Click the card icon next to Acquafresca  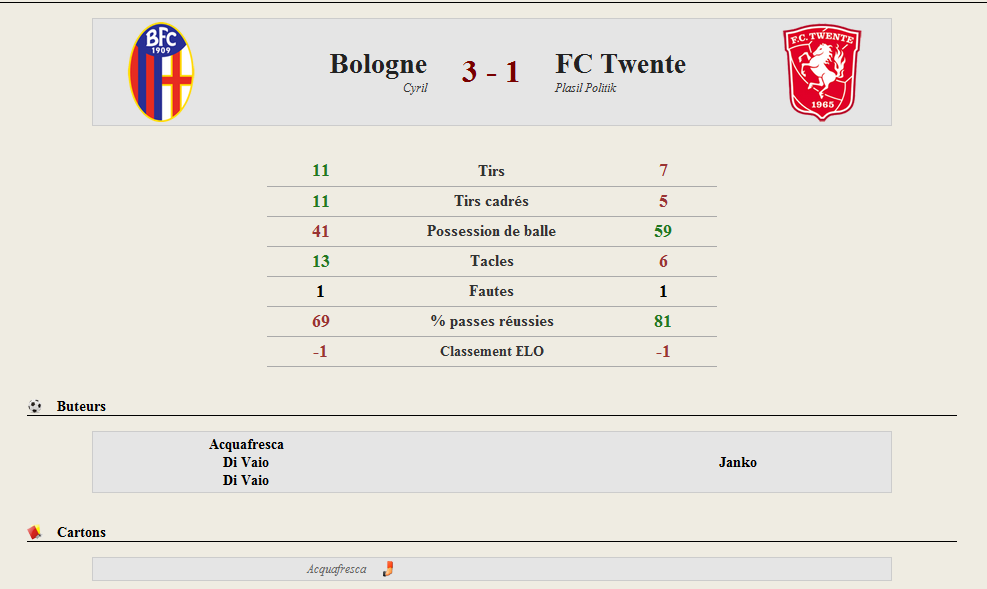388,569
